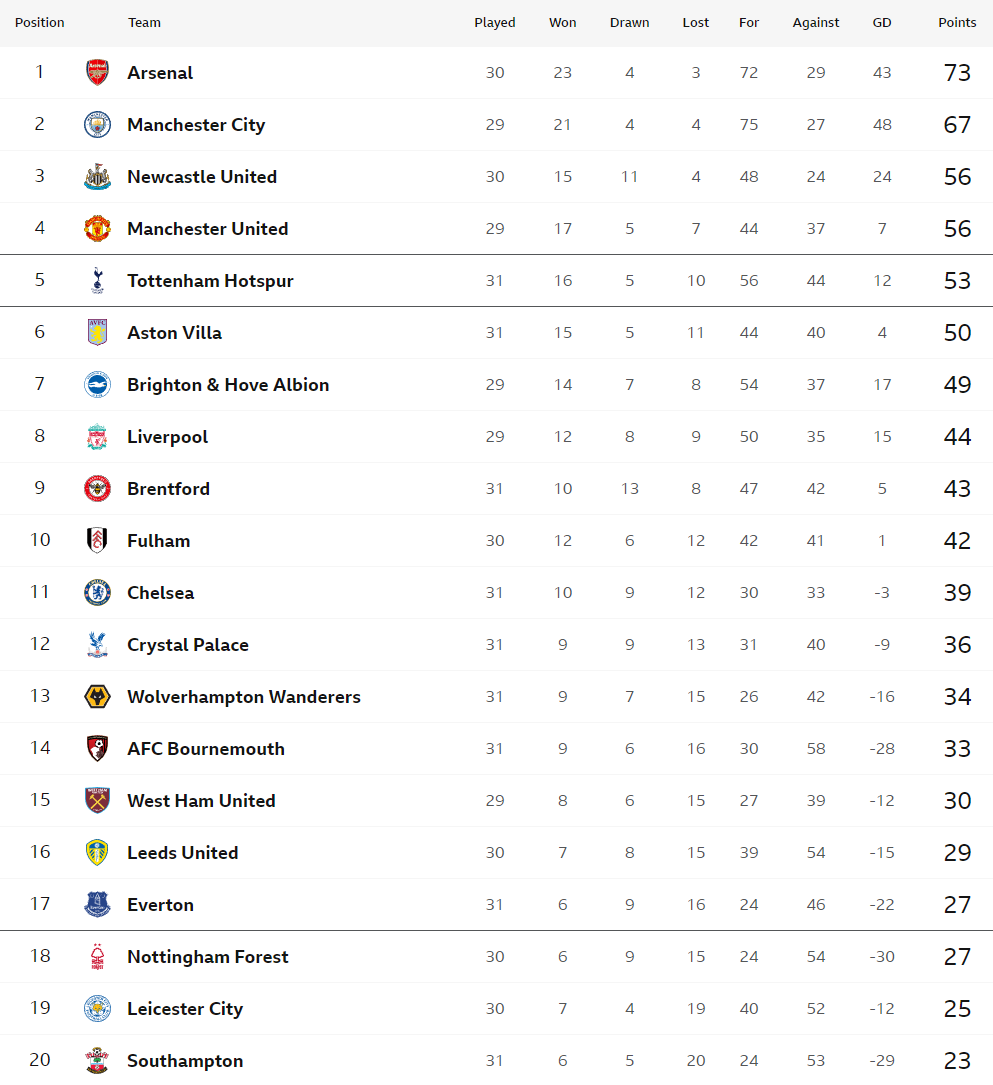Click the Team column header
This screenshot has height=1085, width=993.
[144, 23]
